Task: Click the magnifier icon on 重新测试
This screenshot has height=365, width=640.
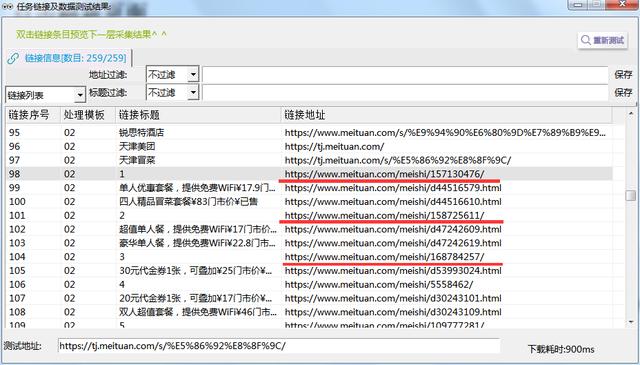Action: click(586, 40)
